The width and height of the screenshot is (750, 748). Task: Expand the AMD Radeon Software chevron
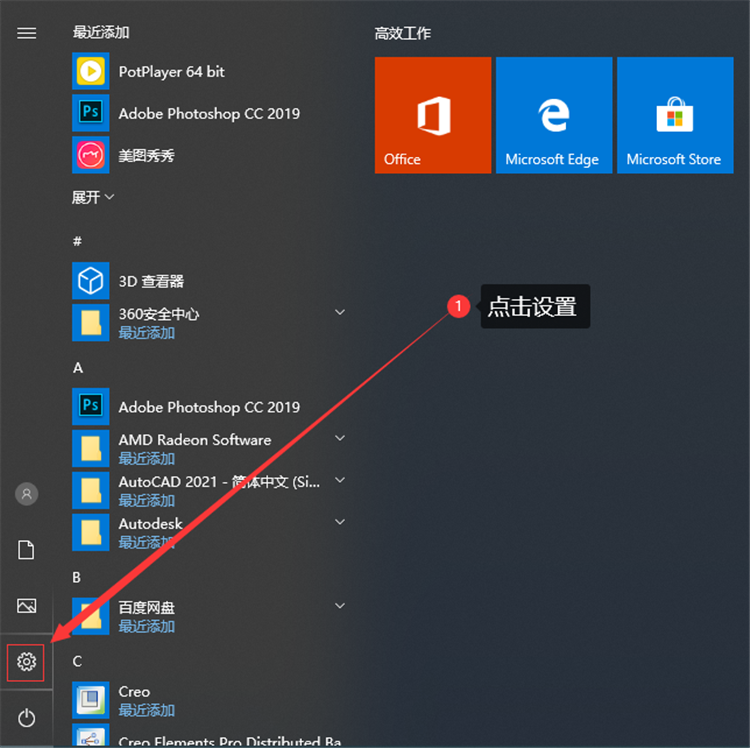pos(340,438)
